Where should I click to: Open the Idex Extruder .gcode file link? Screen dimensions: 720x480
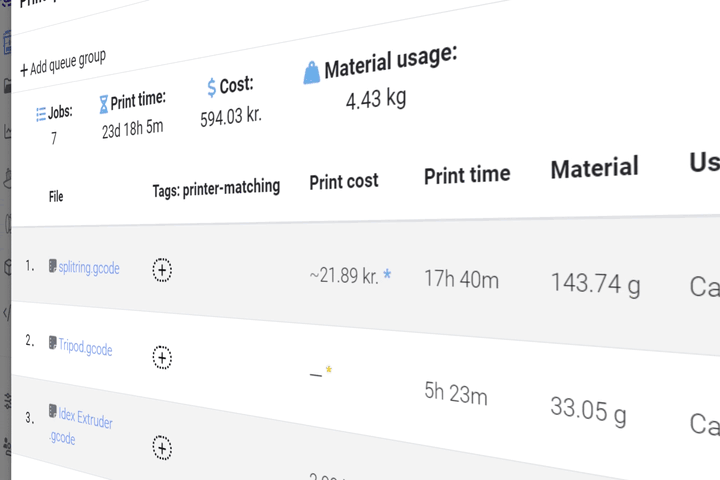pos(81,427)
